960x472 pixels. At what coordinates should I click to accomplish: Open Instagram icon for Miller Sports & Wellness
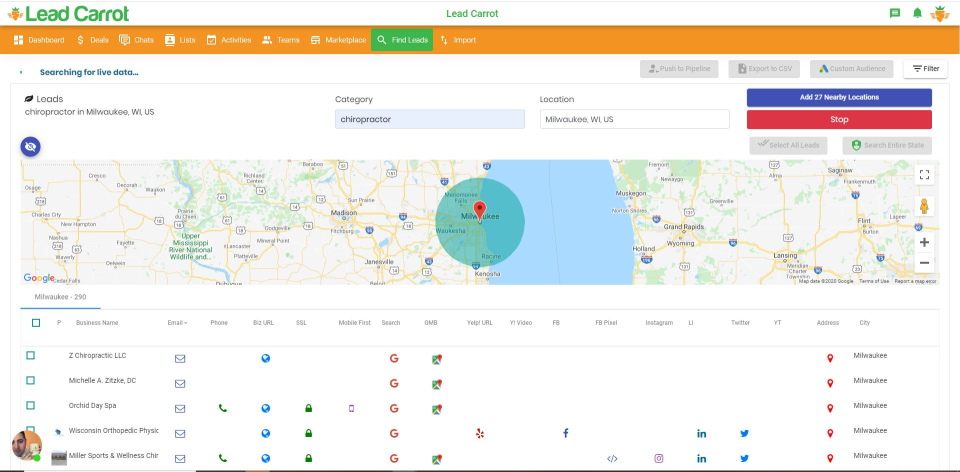[x=659, y=459]
